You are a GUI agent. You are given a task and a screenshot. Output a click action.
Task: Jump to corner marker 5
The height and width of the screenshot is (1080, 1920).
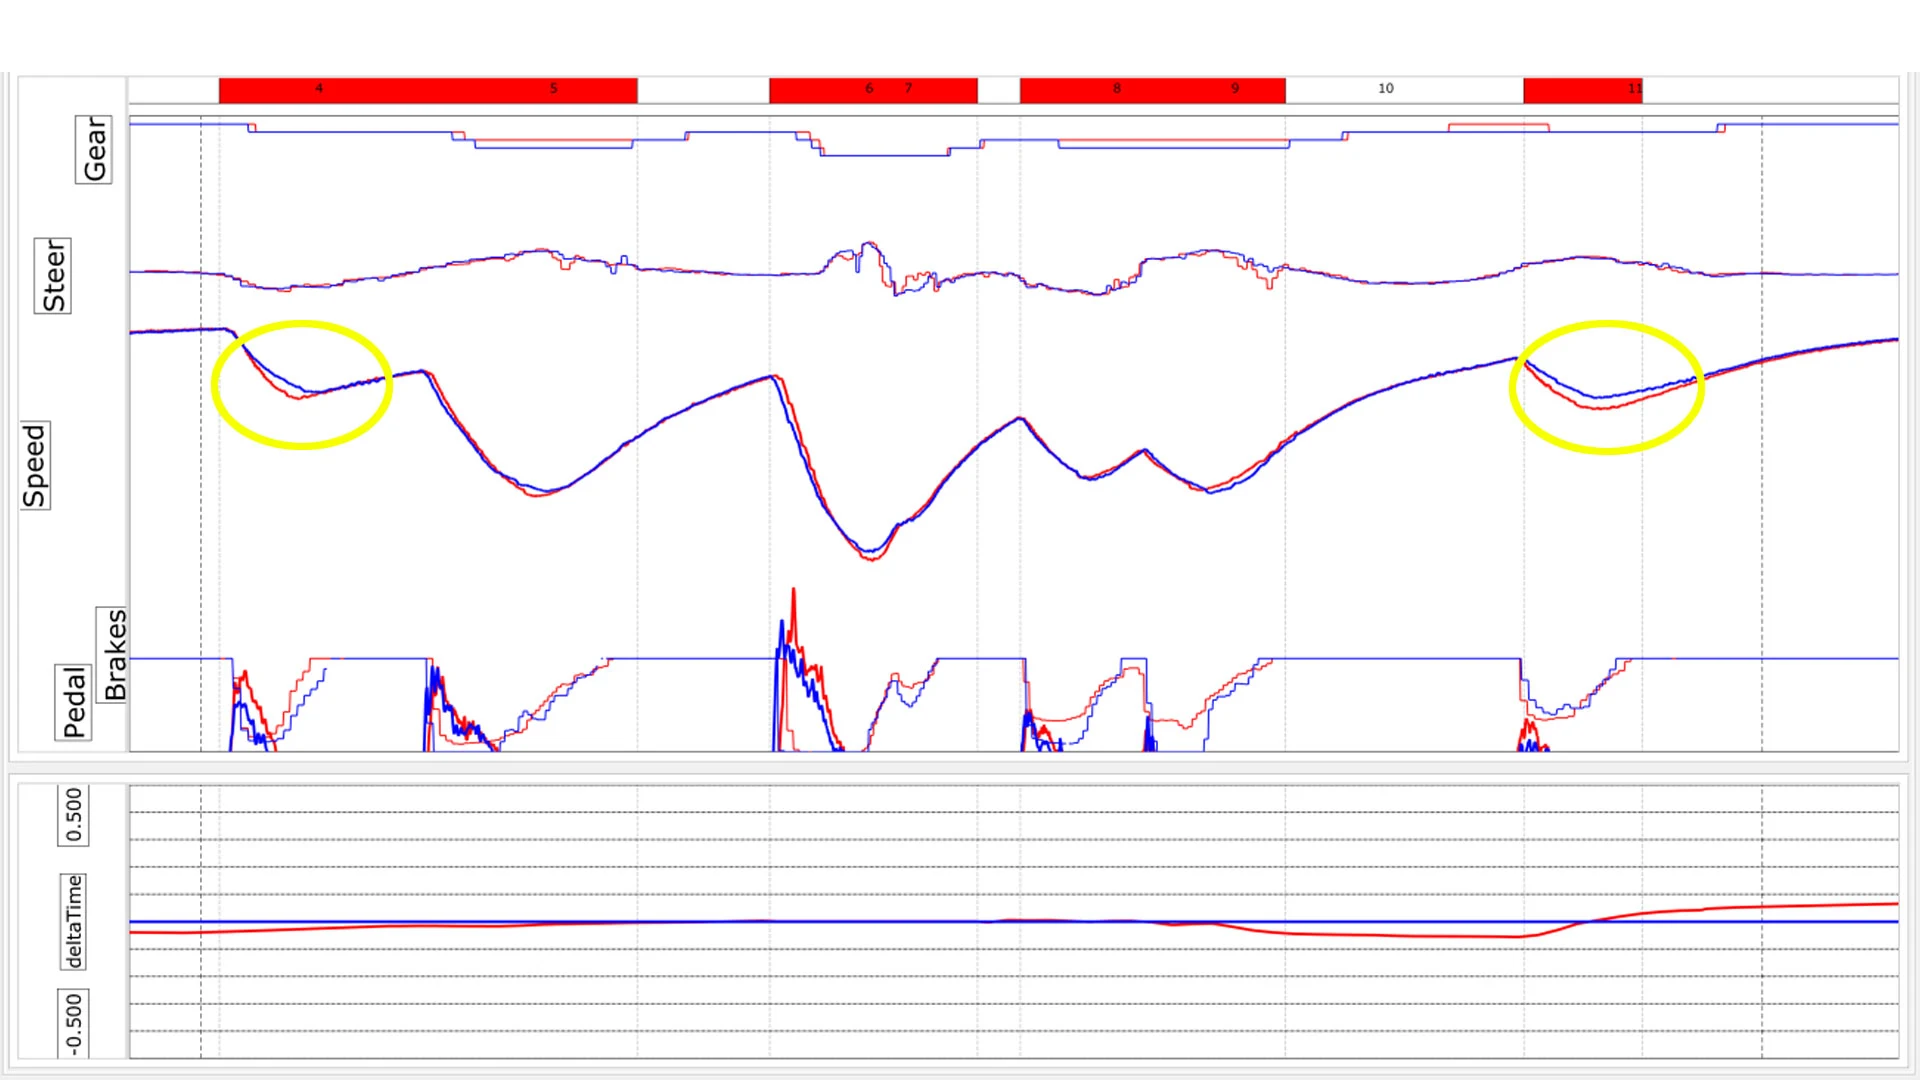(553, 89)
